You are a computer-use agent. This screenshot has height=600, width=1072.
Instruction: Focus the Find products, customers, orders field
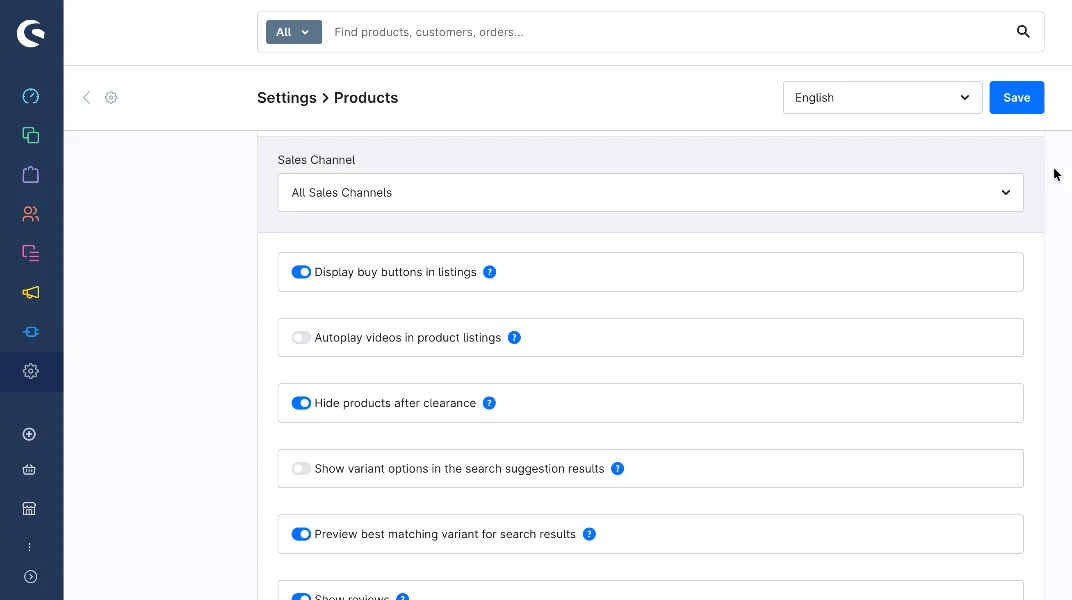[x=667, y=32]
